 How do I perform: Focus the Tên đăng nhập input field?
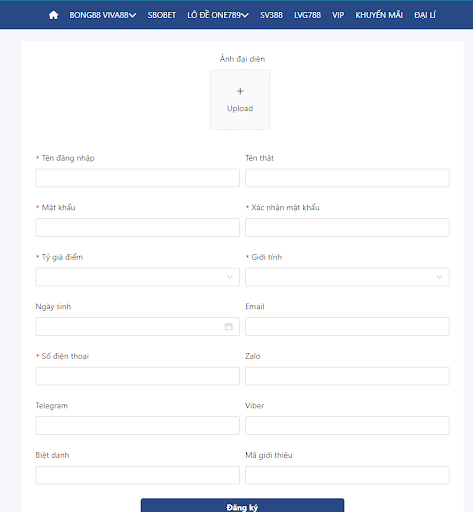(138, 178)
